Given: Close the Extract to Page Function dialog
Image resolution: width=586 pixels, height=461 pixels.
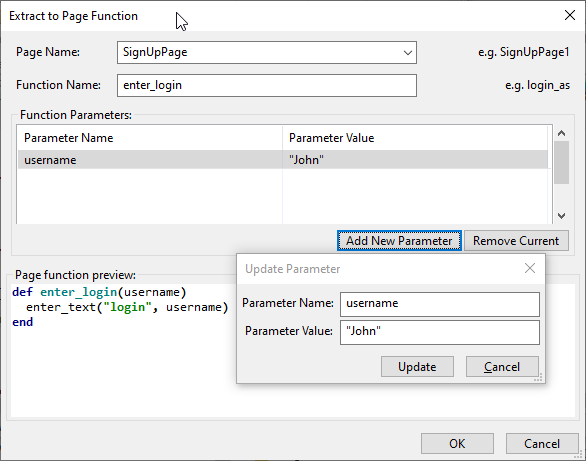Looking at the screenshot, I should click(x=570, y=15).
